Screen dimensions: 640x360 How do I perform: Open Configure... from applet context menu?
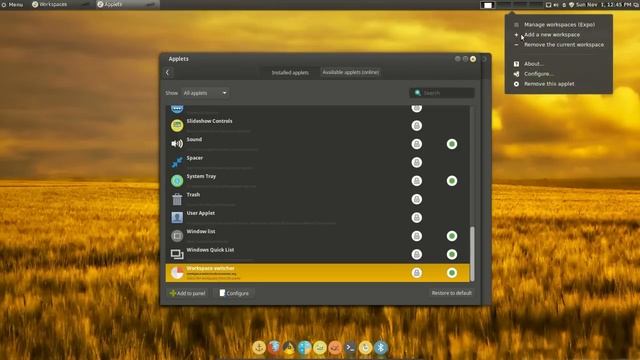pyautogui.click(x=539, y=74)
